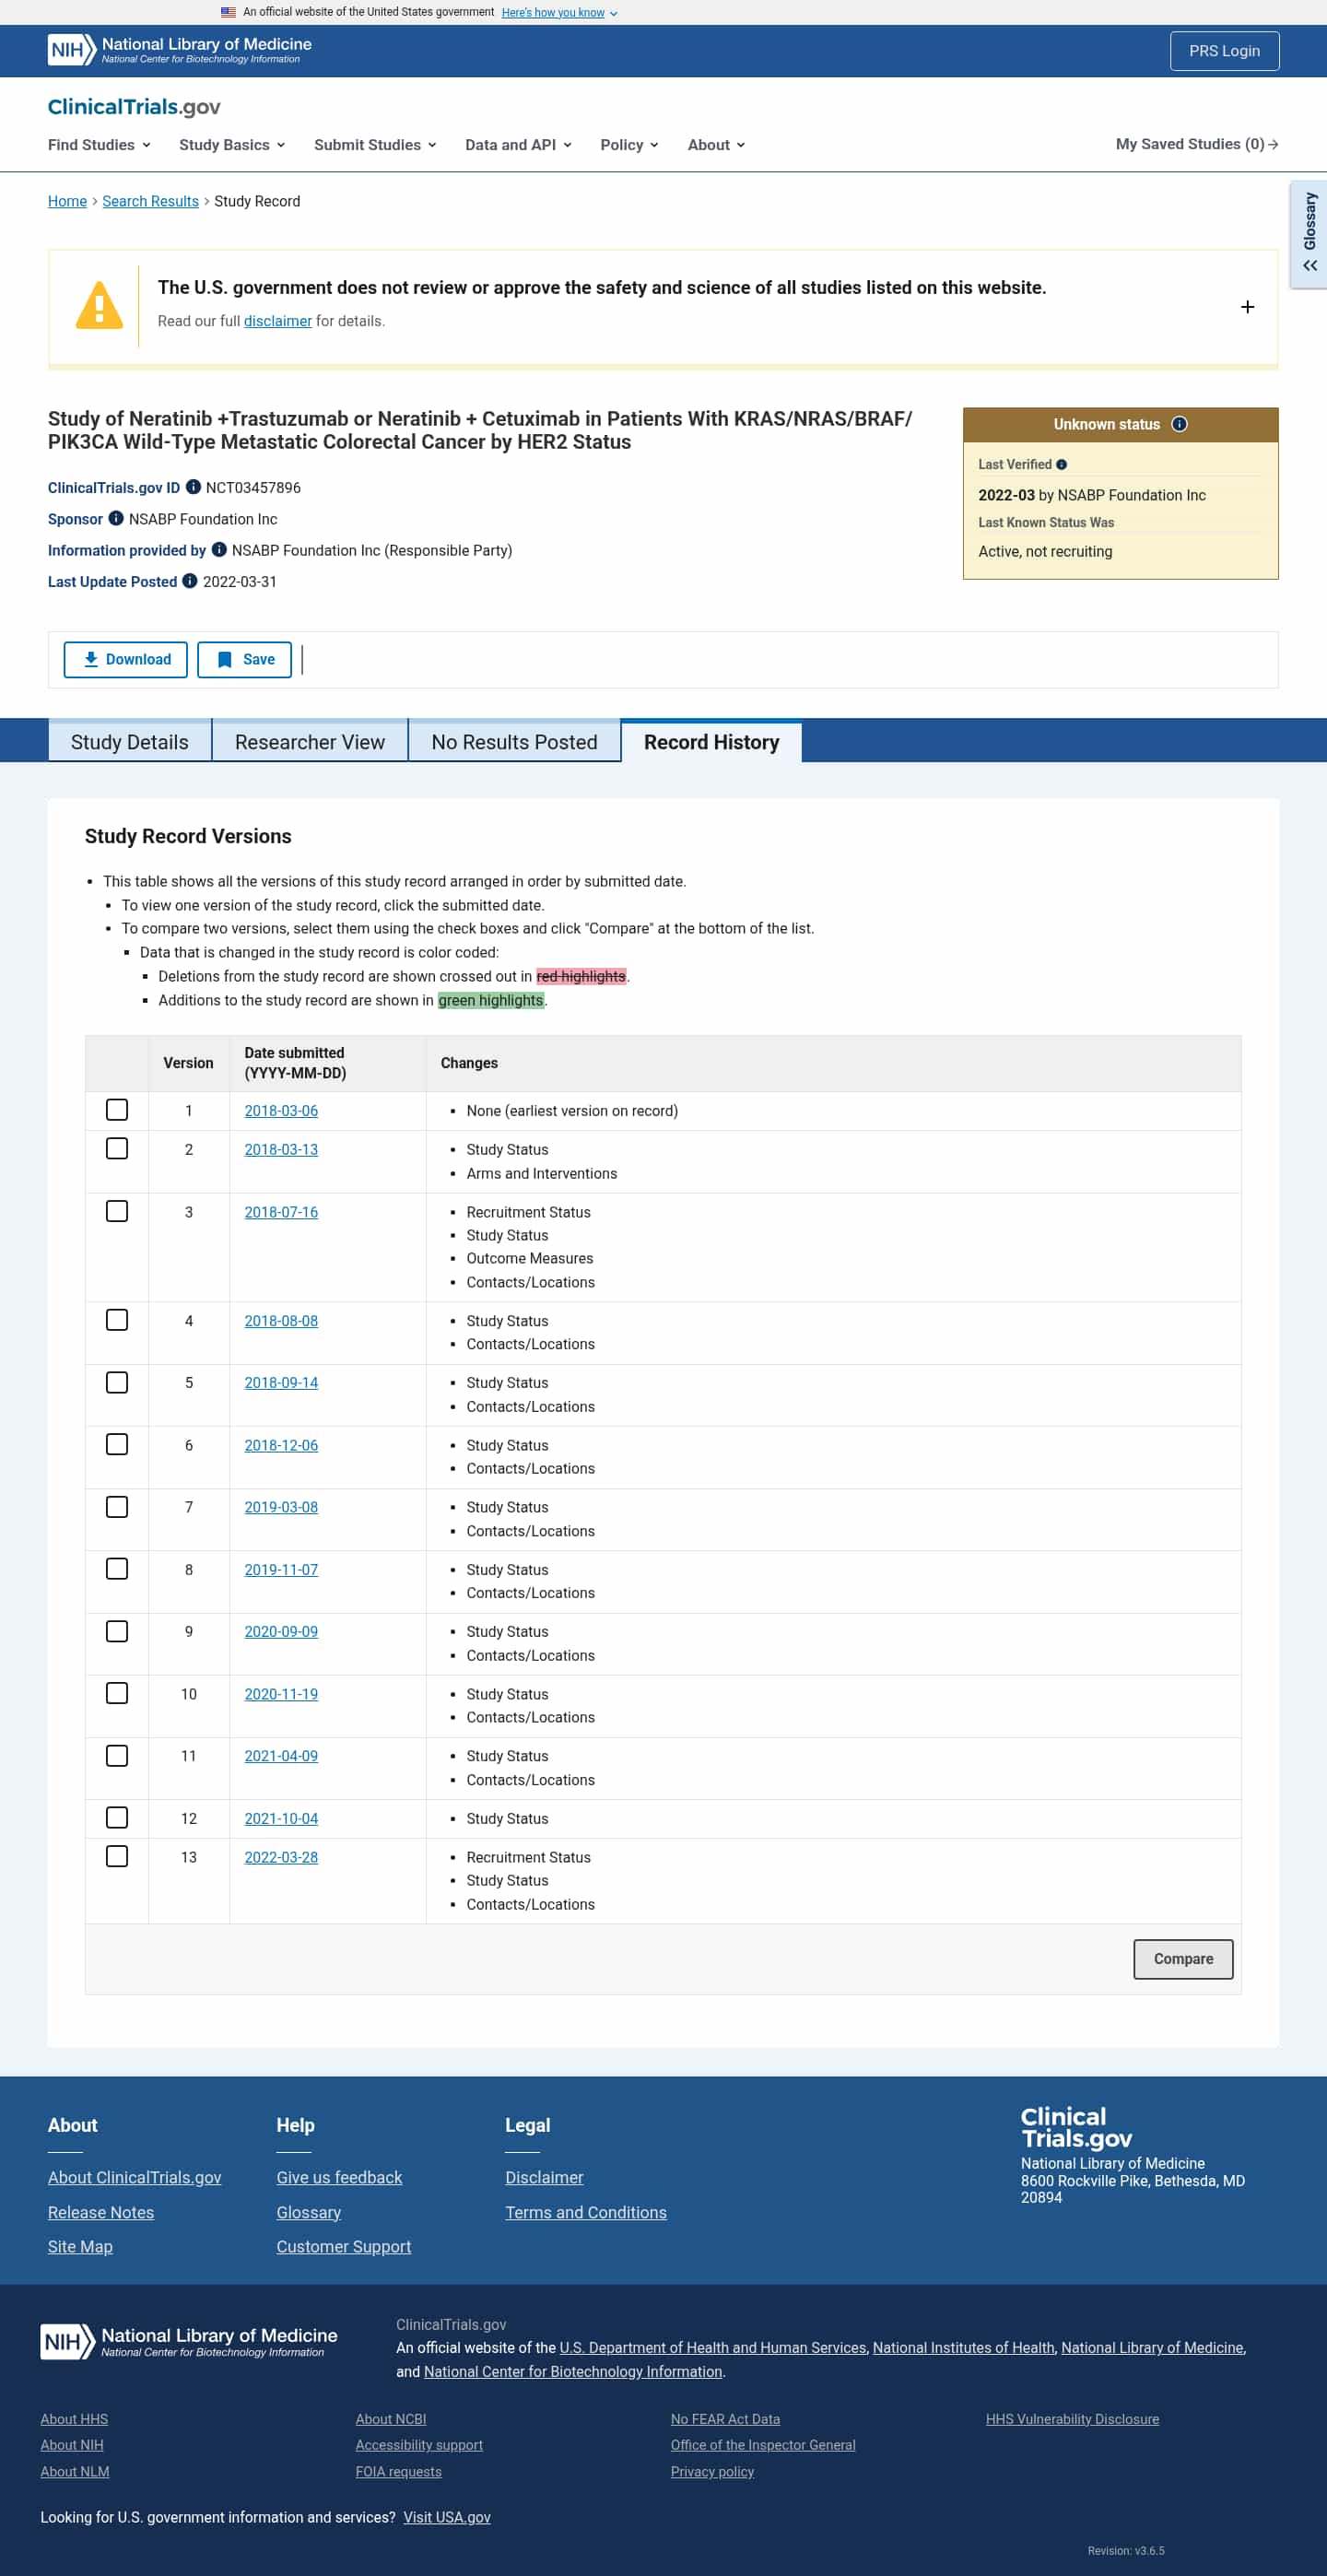Open the disclaimer link in the warning notice
Screen dimensions: 1327x2576
click(278, 321)
